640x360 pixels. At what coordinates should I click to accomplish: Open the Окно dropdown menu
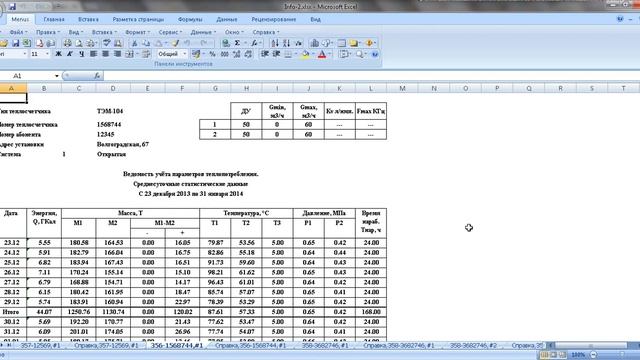click(x=234, y=32)
